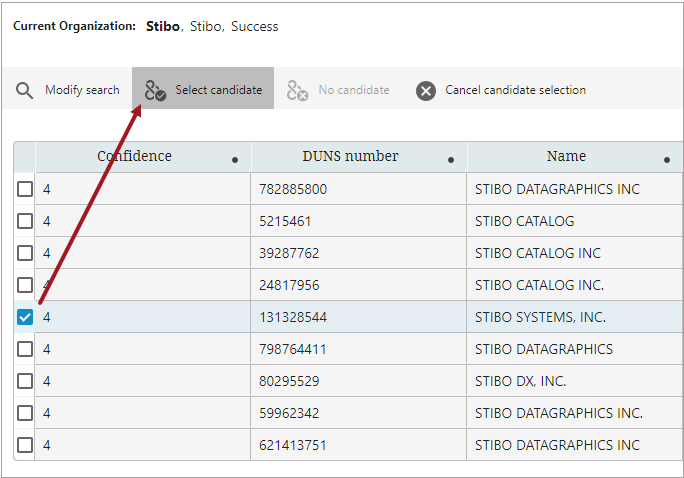Open the Name column options dot
This screenshot has height=478, width=684.
667,160
